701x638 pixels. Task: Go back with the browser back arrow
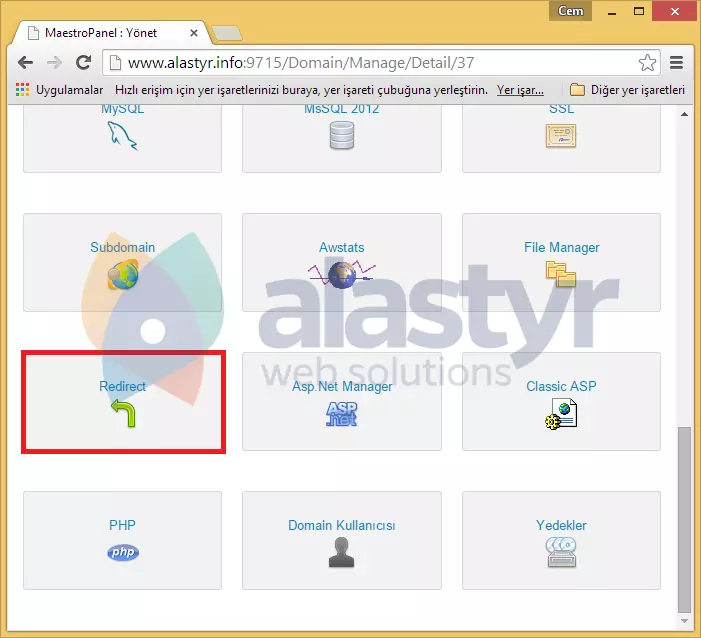25,63
